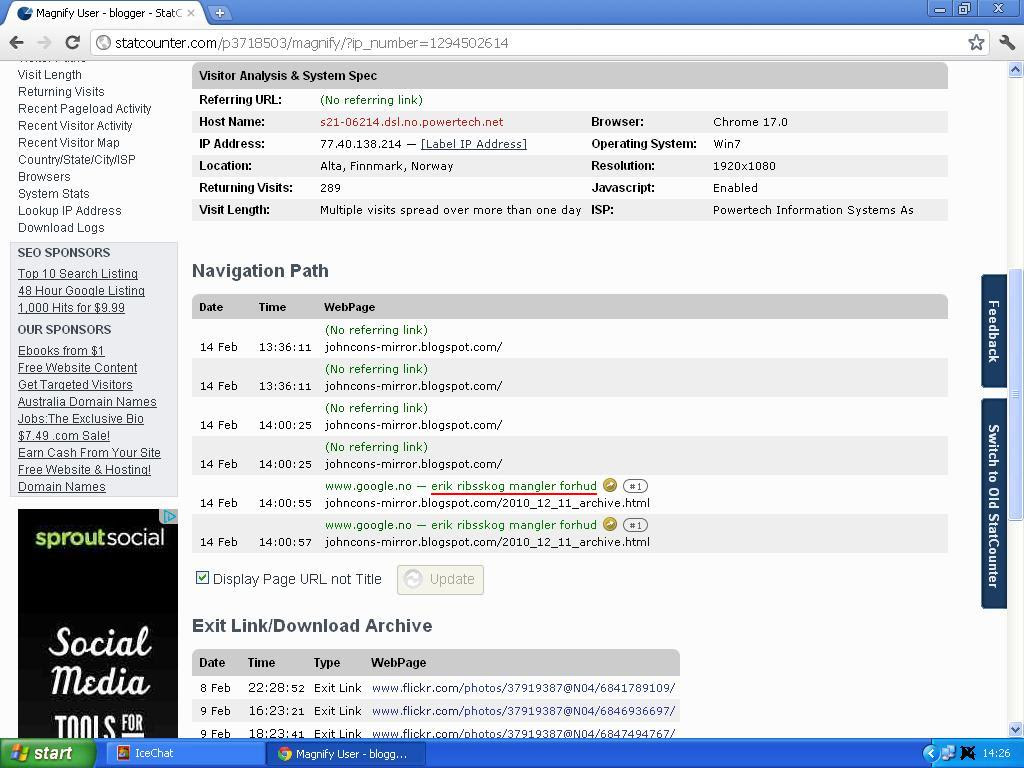Click Domain Names sponsor link
Viewport: 1024px width, 768px height.
pyautogui.click(x=61, y=487)
